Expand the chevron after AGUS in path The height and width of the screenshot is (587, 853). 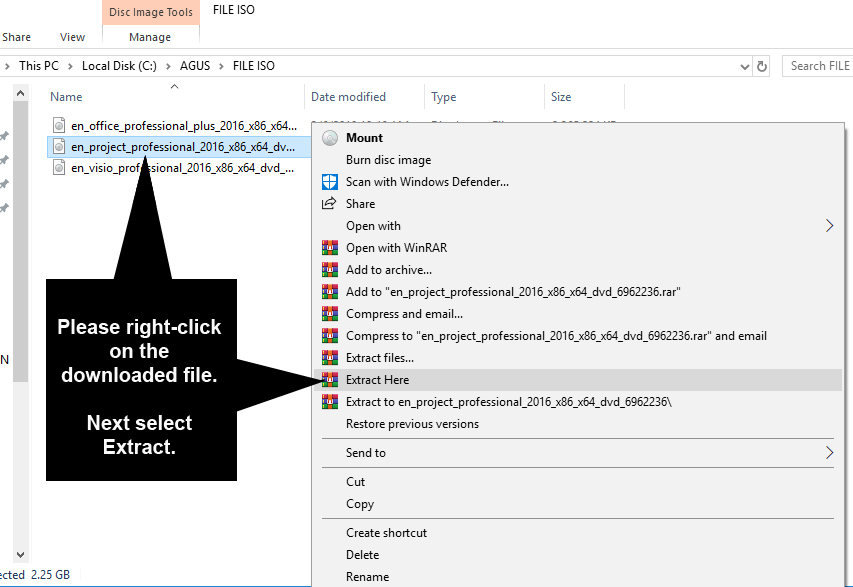(221, 66)
